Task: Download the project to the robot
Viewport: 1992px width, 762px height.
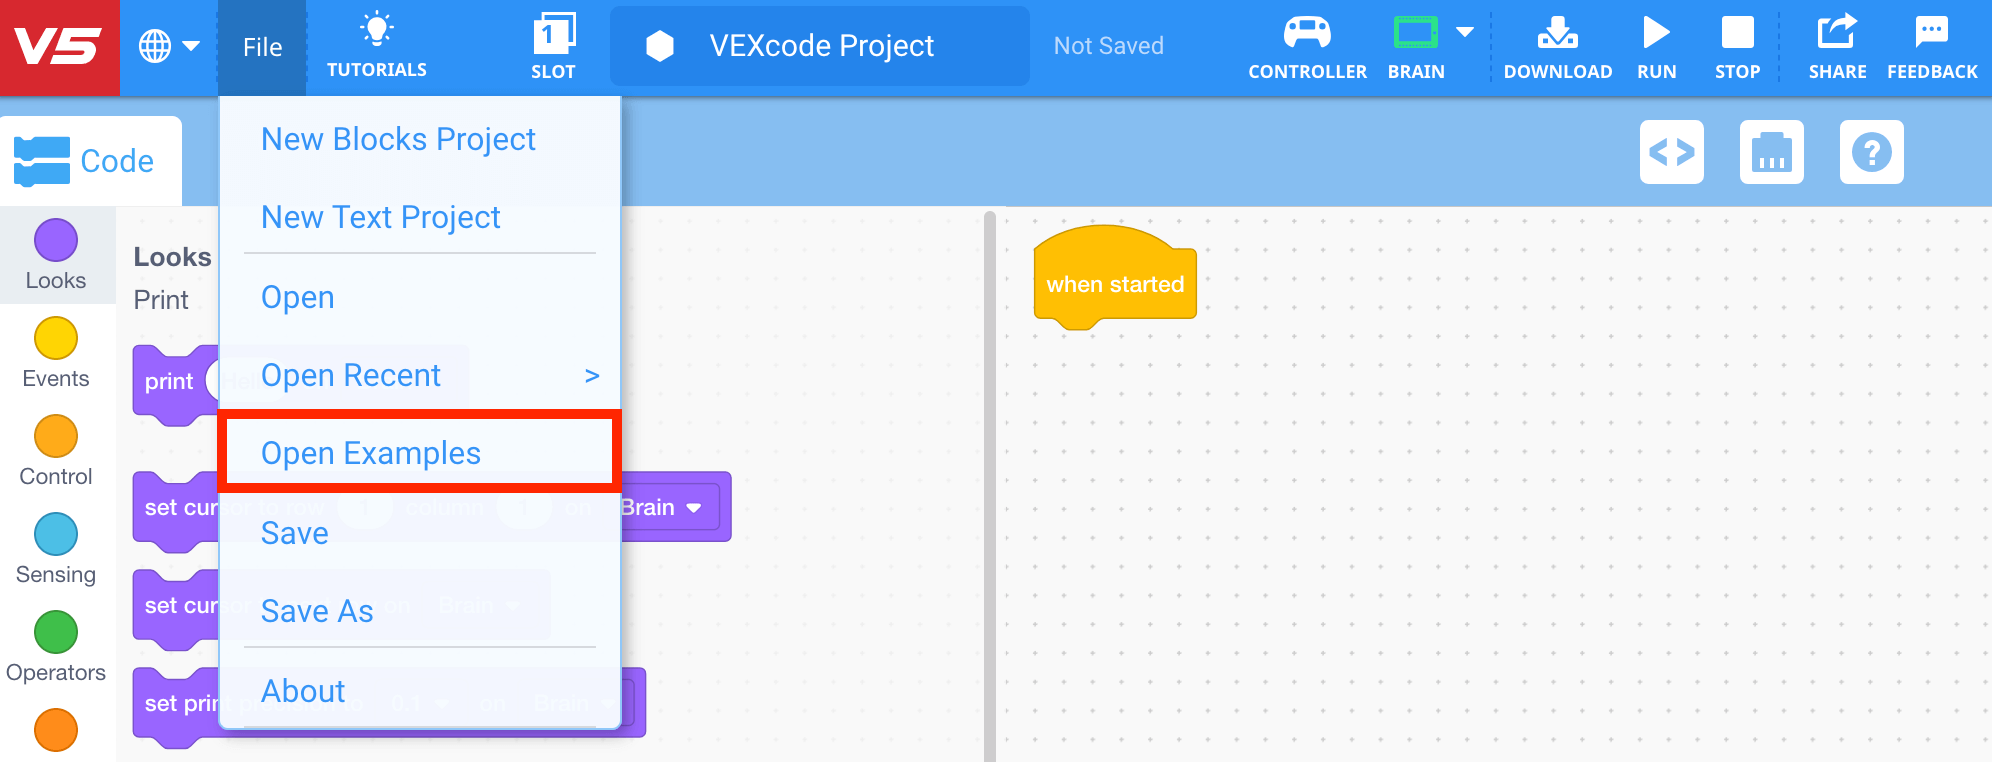Action: pyautogui.click(x=1557, y=45)
